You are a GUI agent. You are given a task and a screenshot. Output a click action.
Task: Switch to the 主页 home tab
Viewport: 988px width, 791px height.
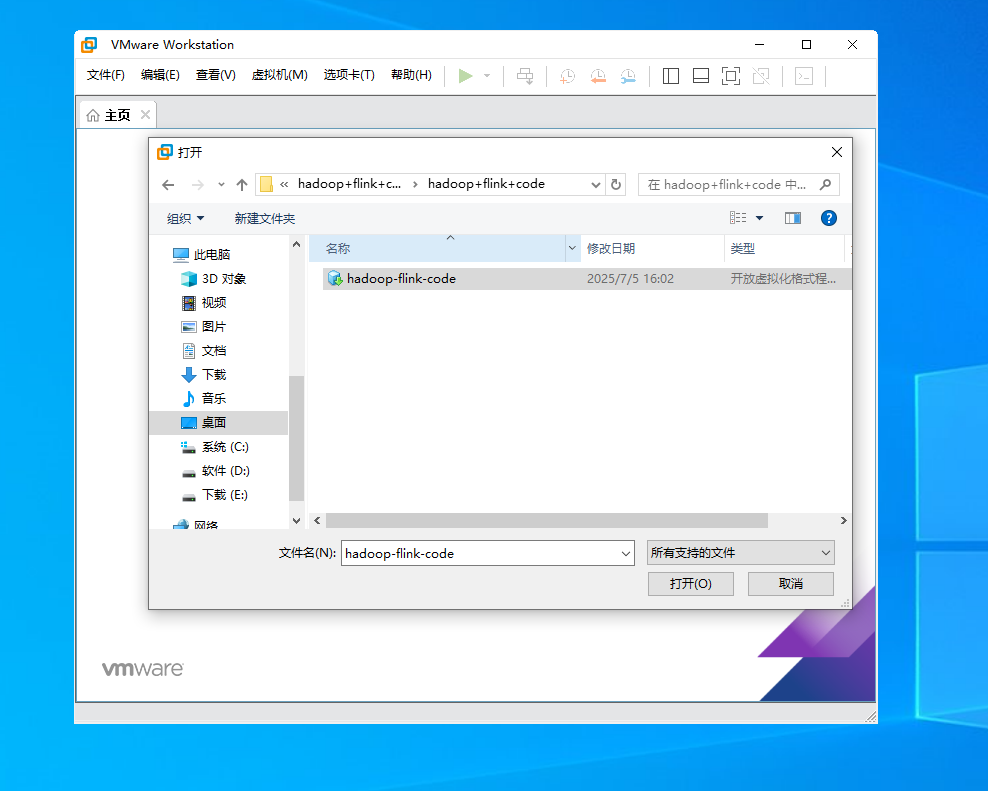tap(109, 115)
